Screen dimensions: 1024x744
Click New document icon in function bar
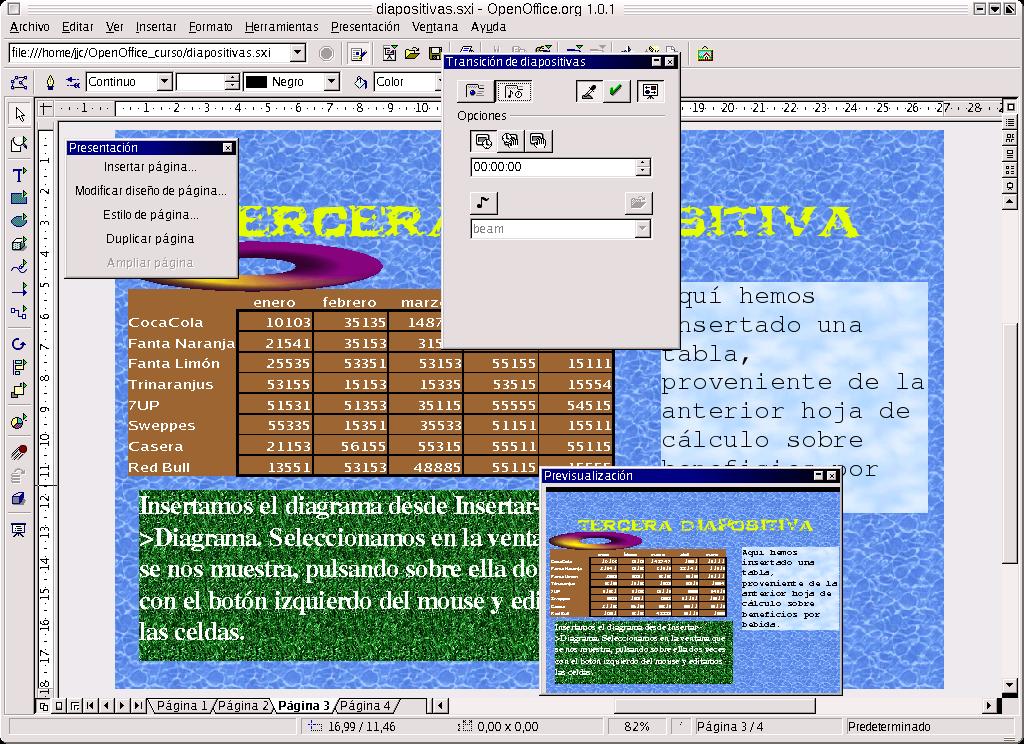click(x=390, y=54)
